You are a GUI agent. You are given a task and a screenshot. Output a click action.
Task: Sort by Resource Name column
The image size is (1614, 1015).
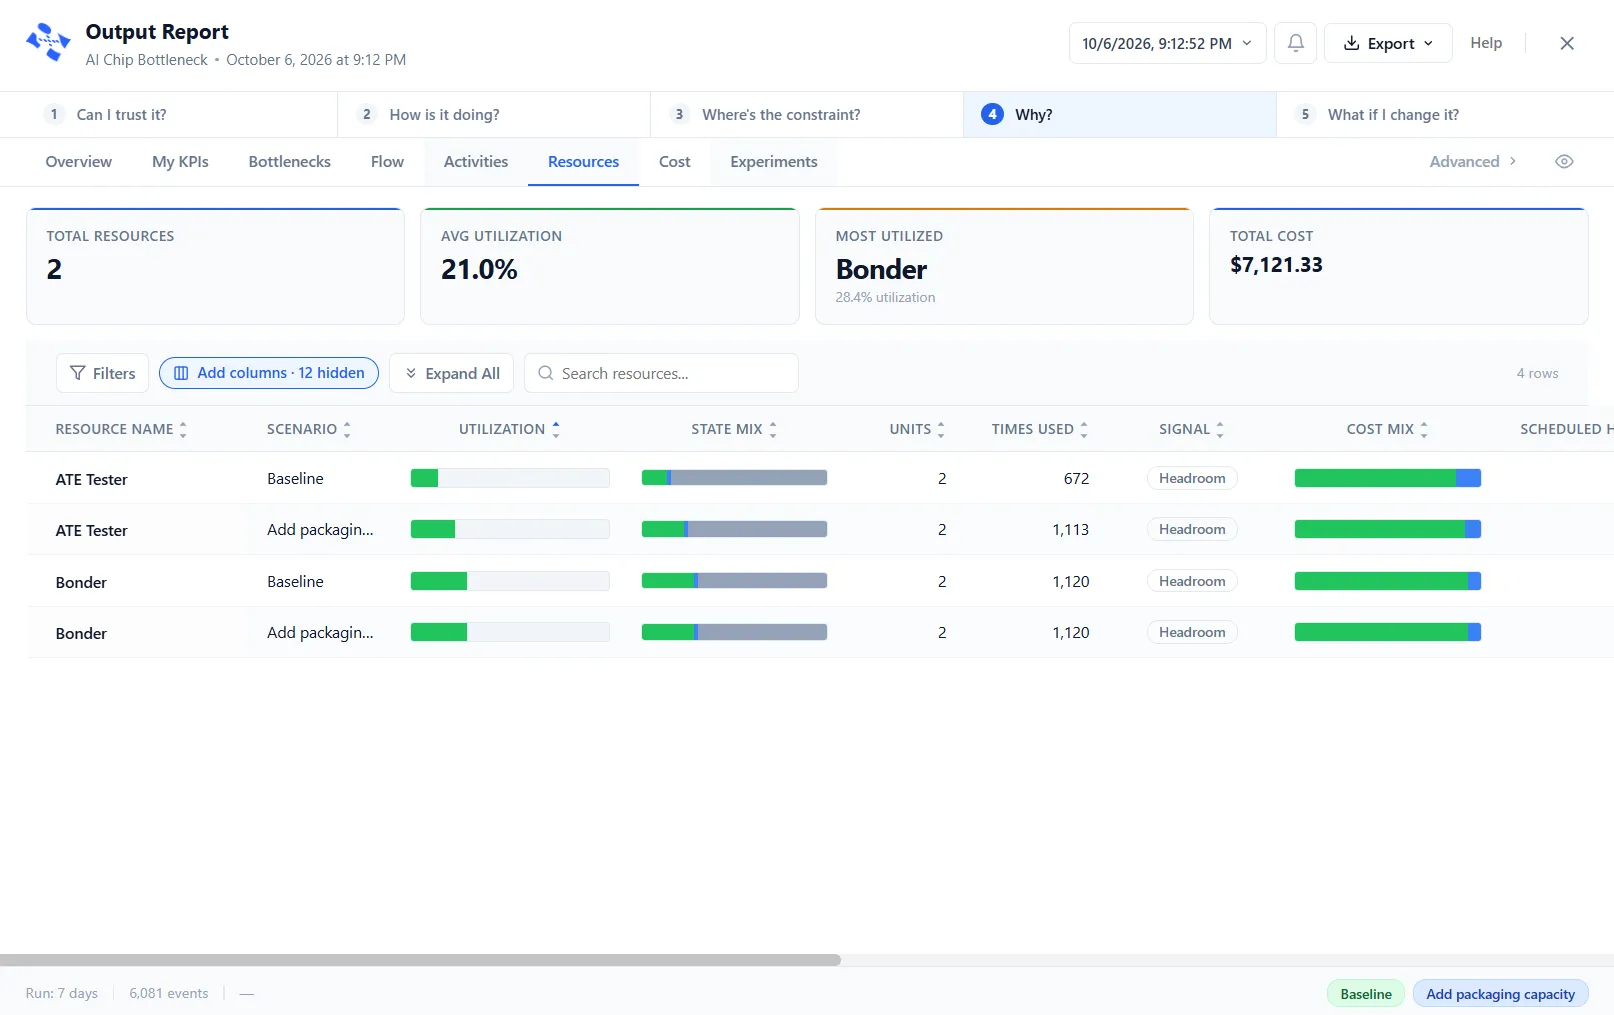pyautogui.click(x=121, y=429)
